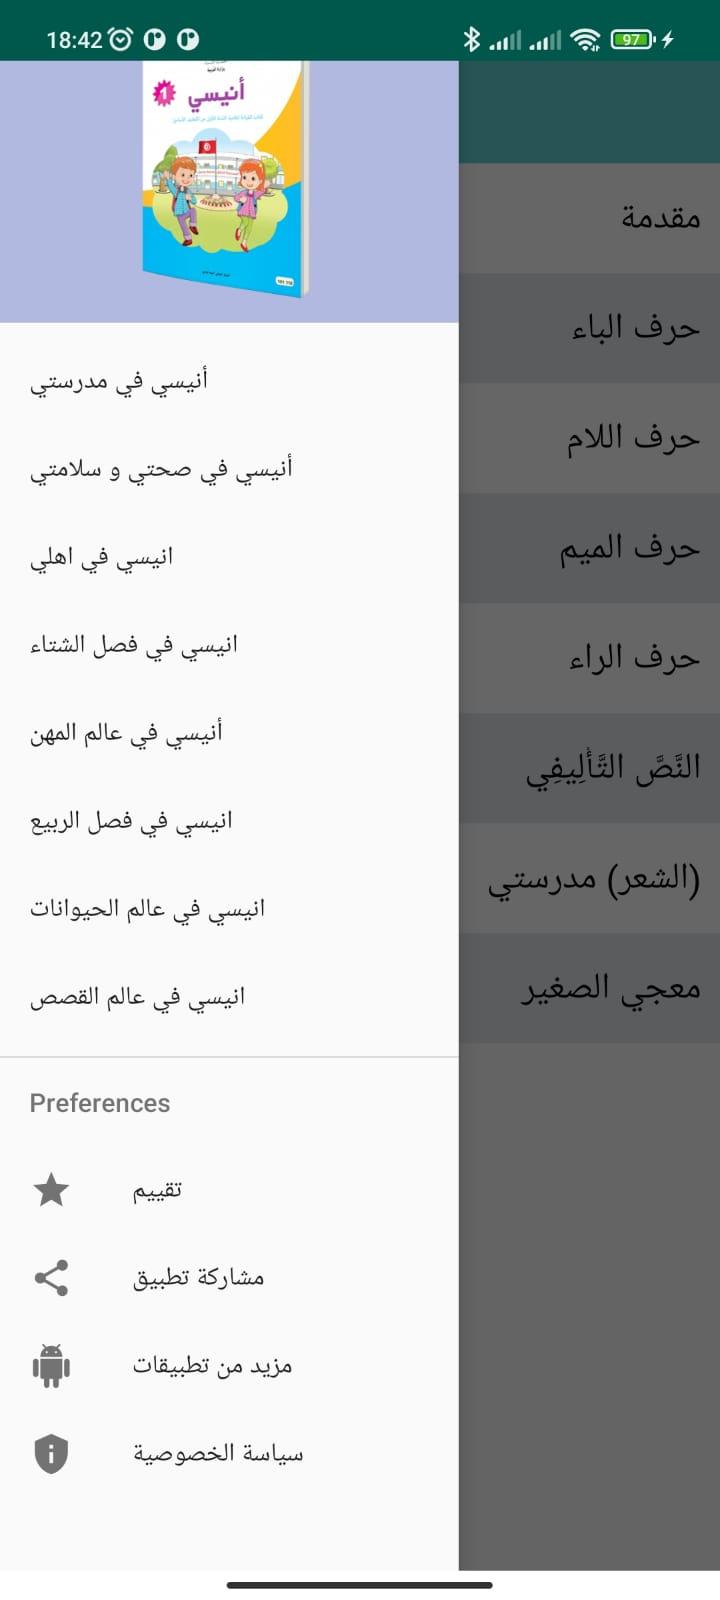This screenshot has height=1600, width=720.
Task: Tap the battery indicator icon
Action: [633, 39]
